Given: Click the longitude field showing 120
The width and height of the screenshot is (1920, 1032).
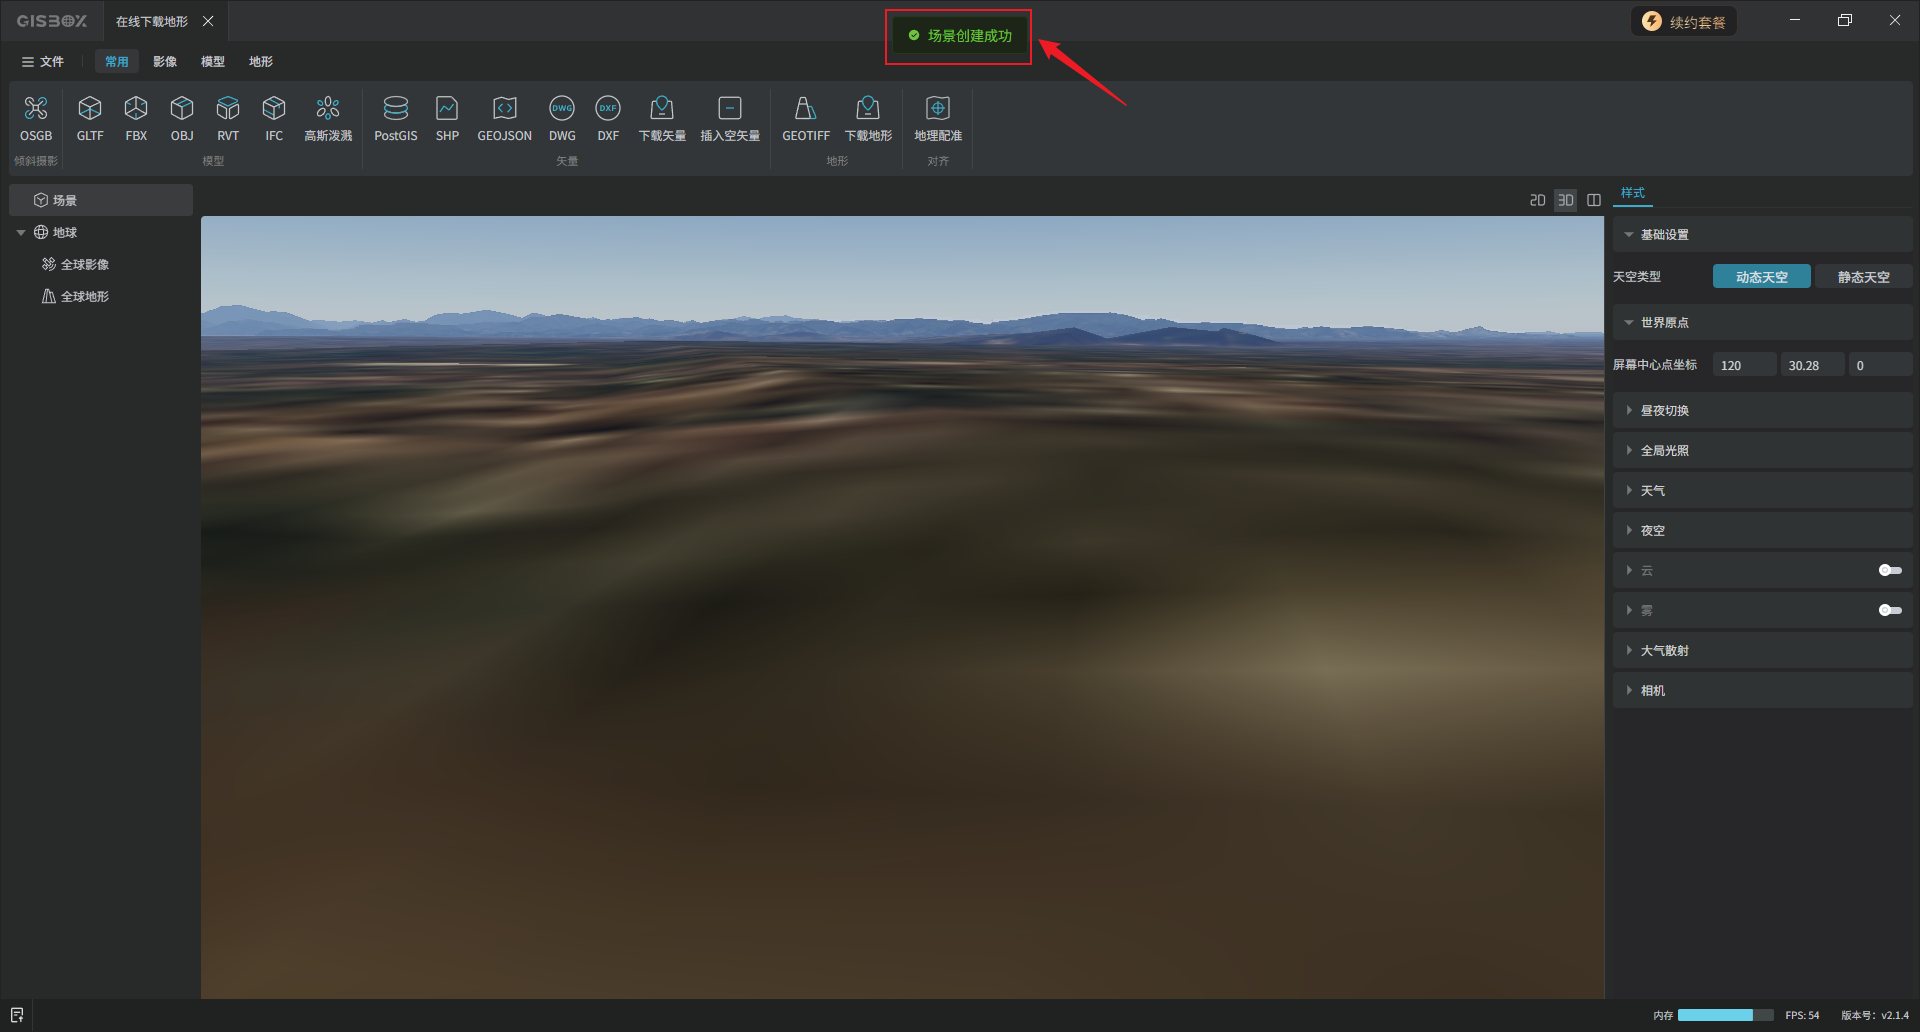Looking at the screenshot, I should pyautogui.click(x=1744, y=366).
